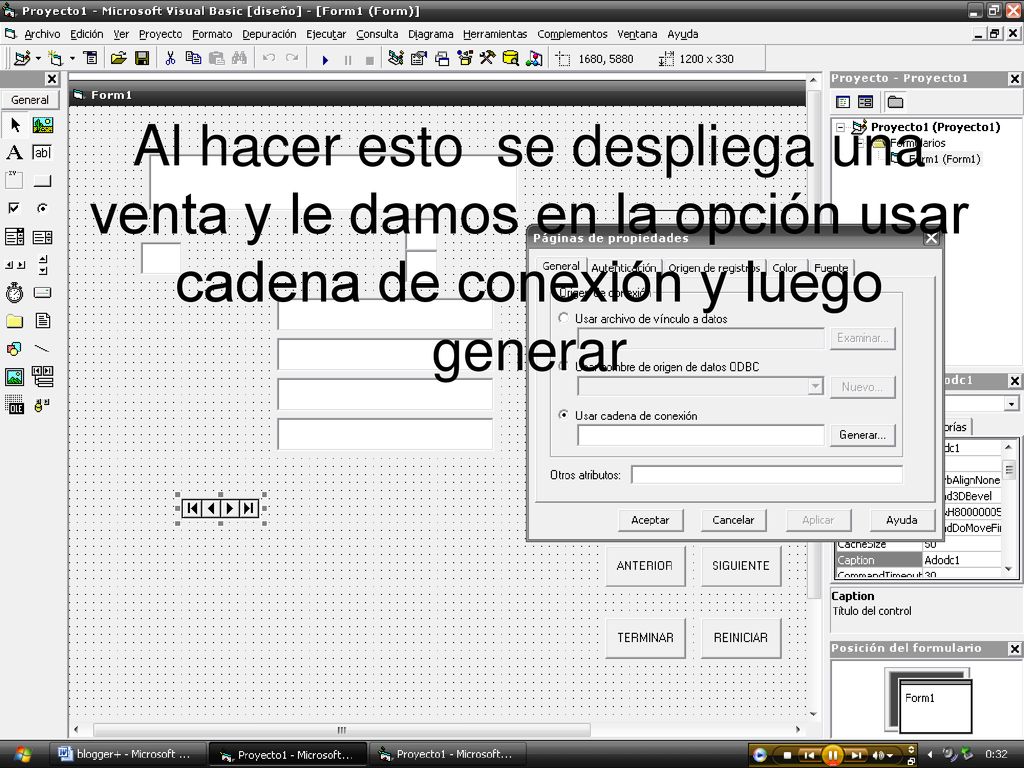Switch to the Autenticación tab
The width and height of the screenshot is (1024, 768).
click(x=624, y=267)
